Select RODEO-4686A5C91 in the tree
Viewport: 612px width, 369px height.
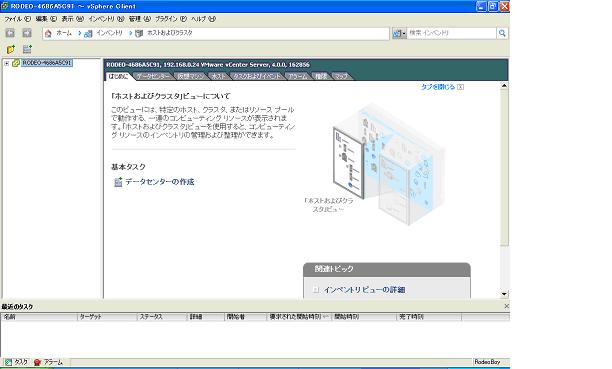point(47,63)
